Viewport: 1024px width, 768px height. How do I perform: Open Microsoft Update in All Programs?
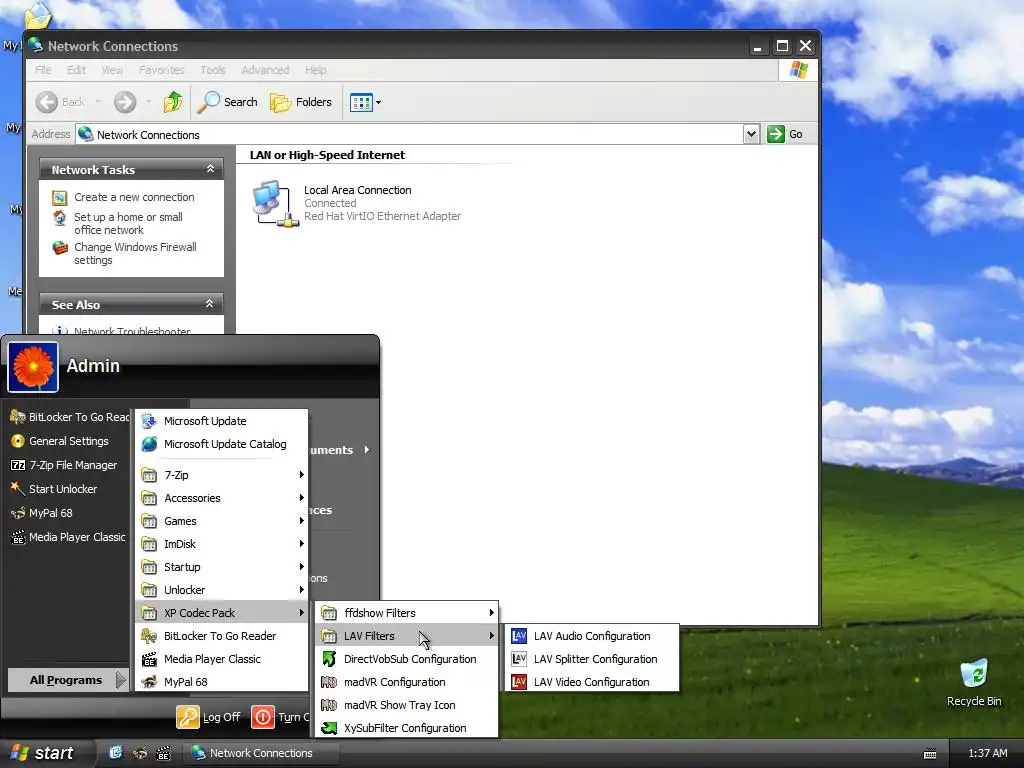221,421
